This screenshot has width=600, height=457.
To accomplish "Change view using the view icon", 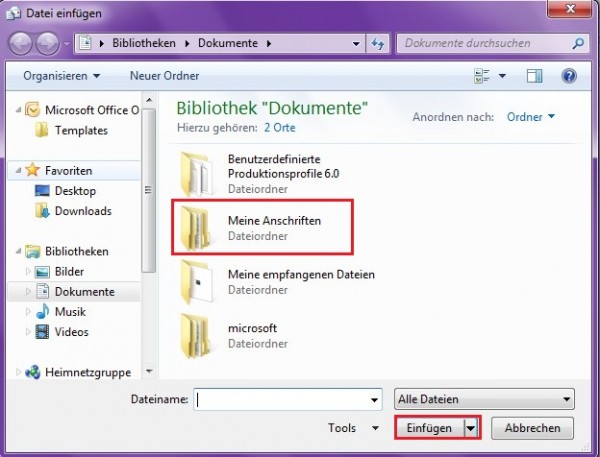I will (482, 76).
